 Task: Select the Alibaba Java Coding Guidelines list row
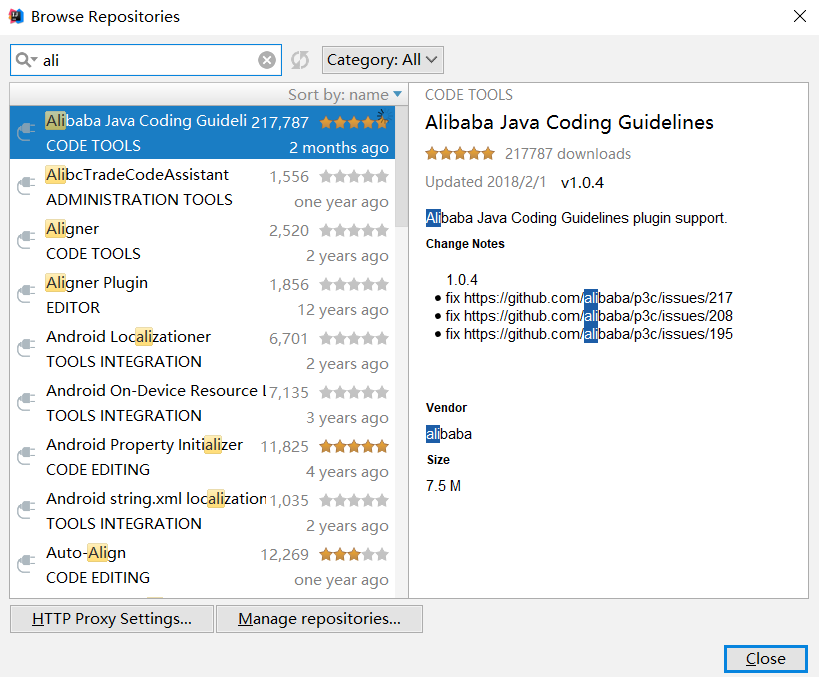coord(202,133)
